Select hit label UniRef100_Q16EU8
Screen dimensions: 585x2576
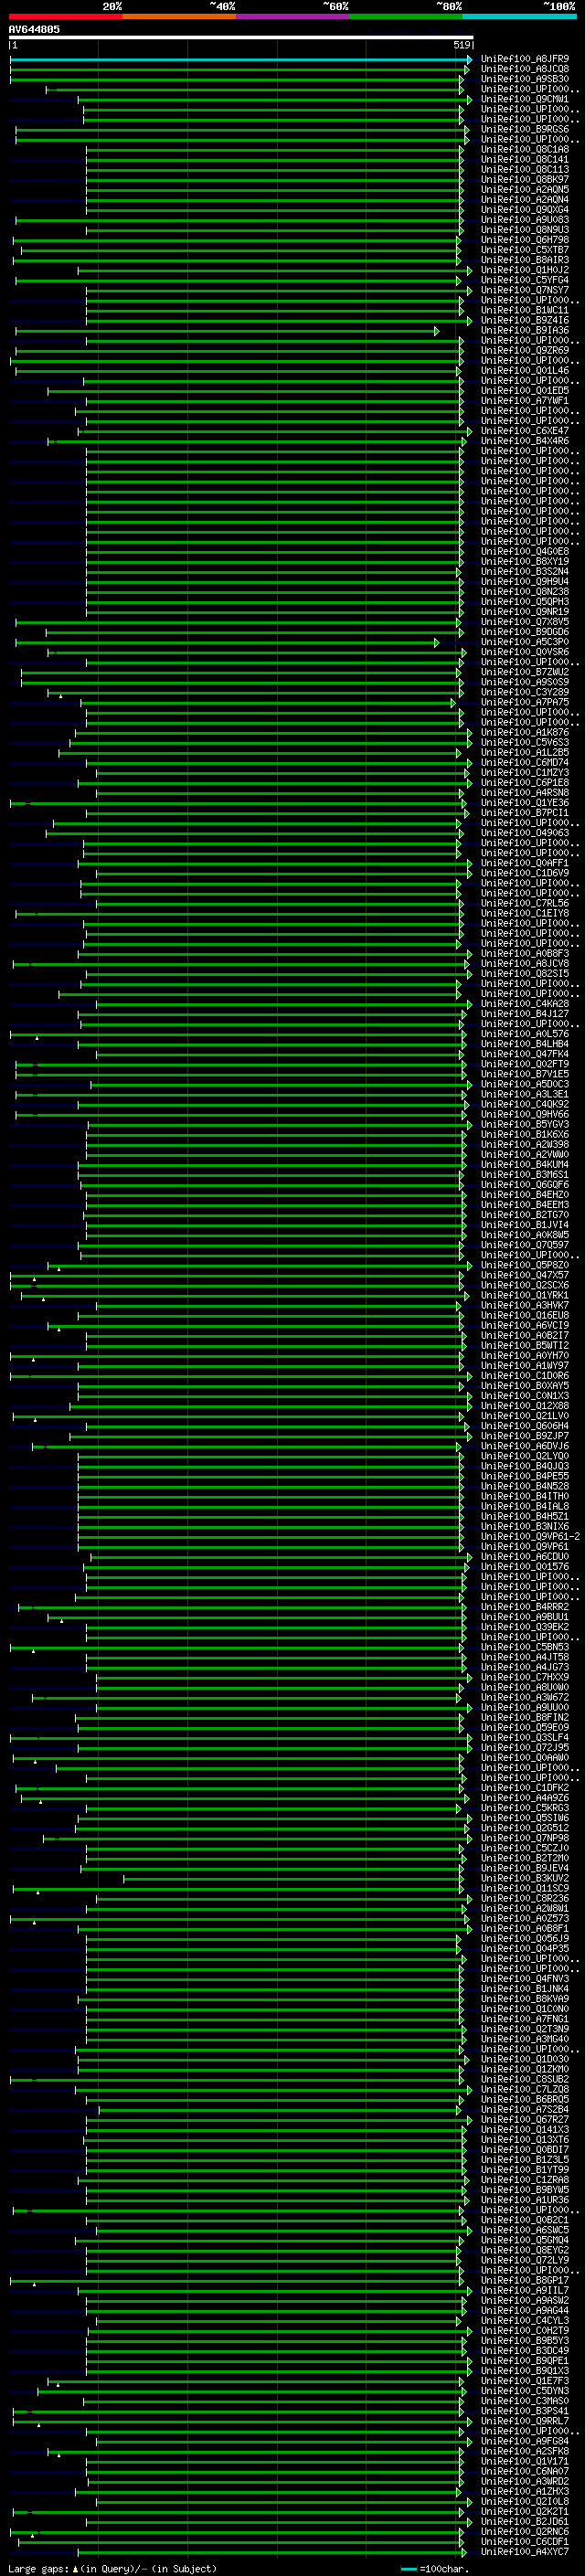[525, 1315]
